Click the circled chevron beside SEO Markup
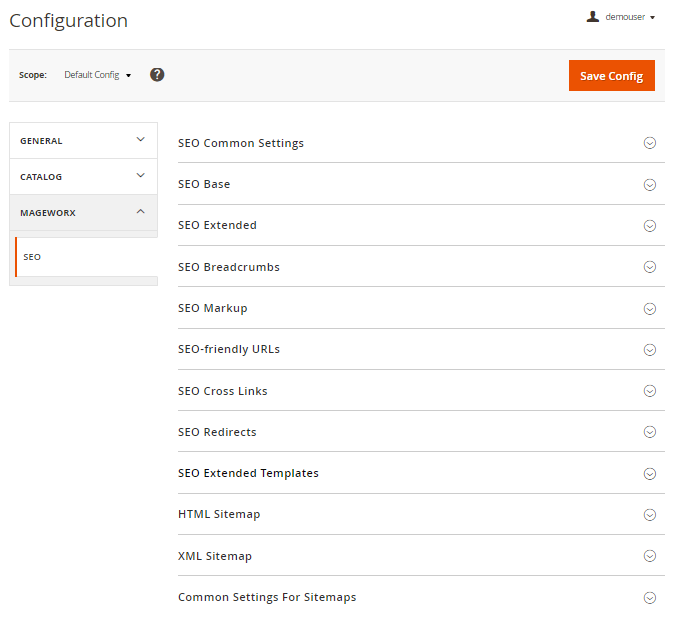Image resolution: width=685 pixels, height=630 pixels. point(649,308)
